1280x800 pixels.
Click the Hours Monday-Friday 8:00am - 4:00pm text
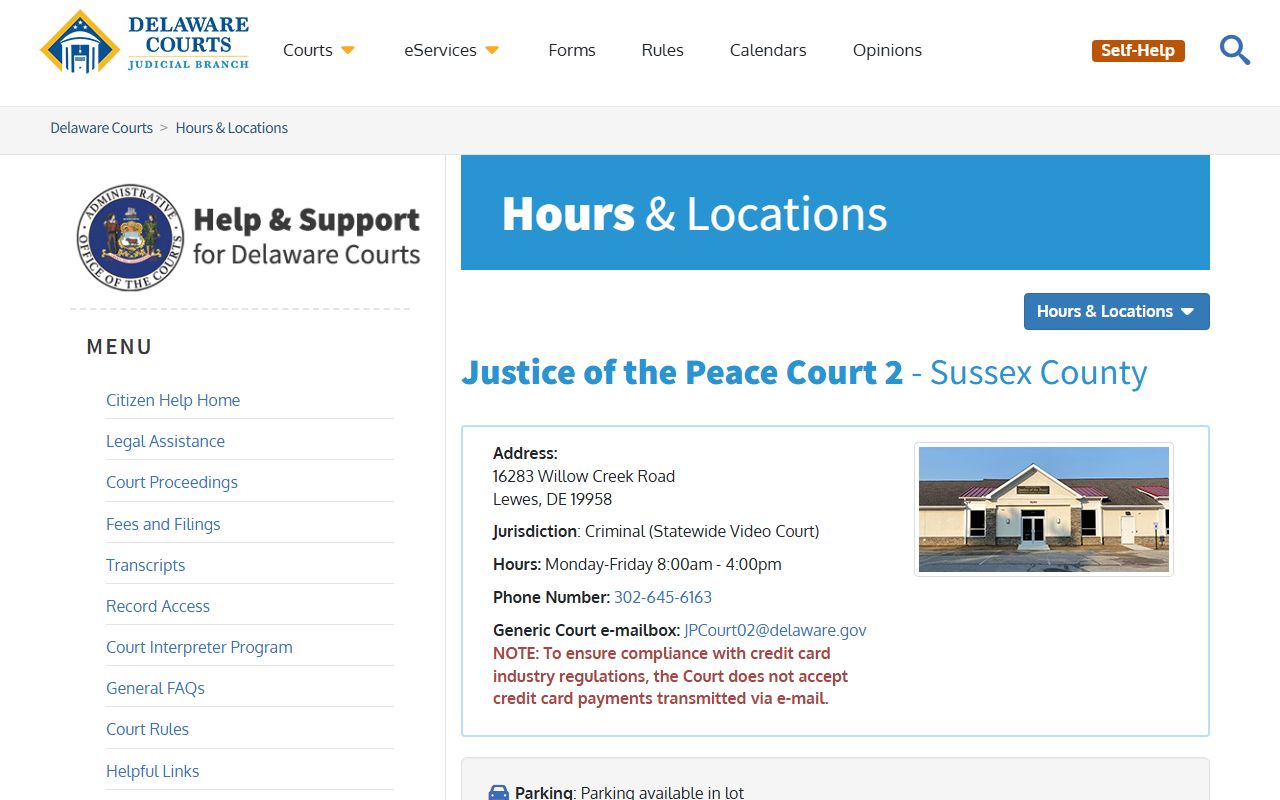(637, 564)
